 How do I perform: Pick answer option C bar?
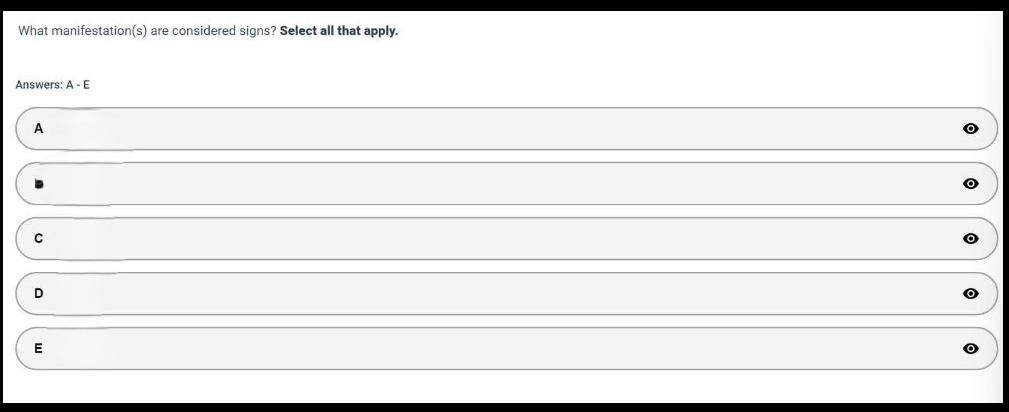click(500, 239)
